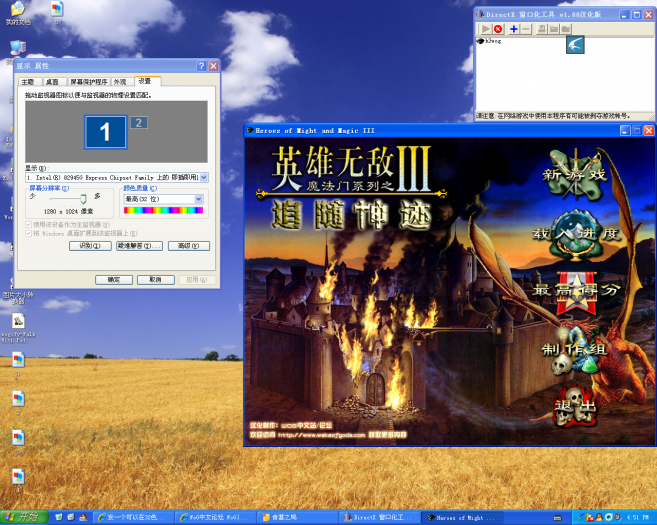Open the 我的文档 desktop icon

[18, 13]
